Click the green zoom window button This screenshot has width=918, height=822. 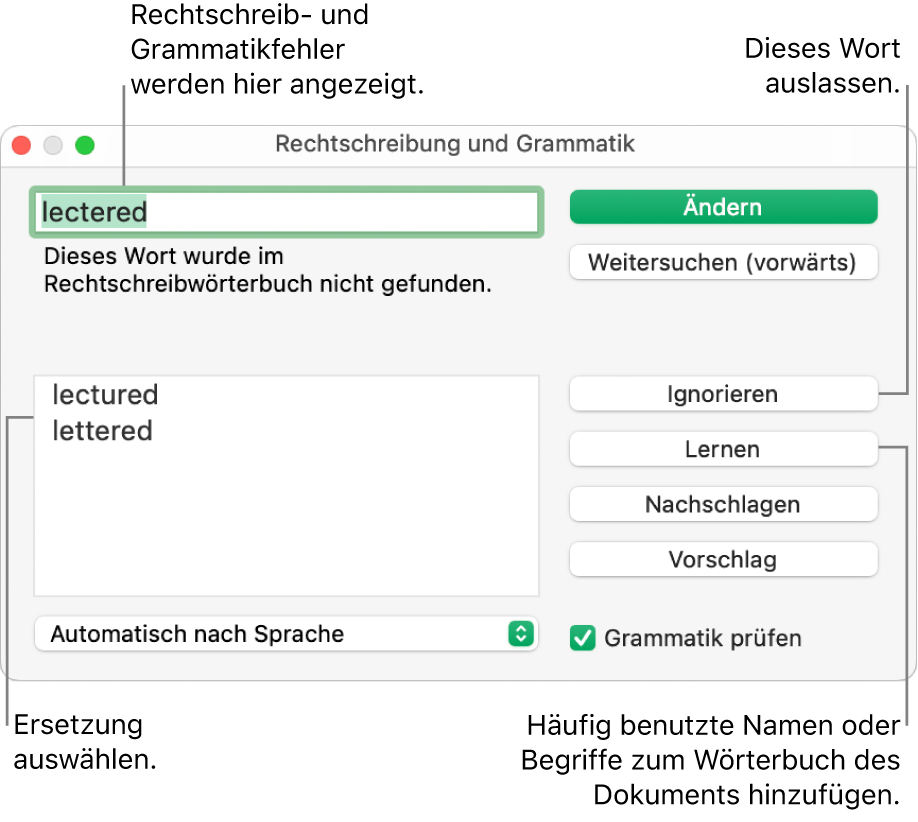tap(85, 145)
